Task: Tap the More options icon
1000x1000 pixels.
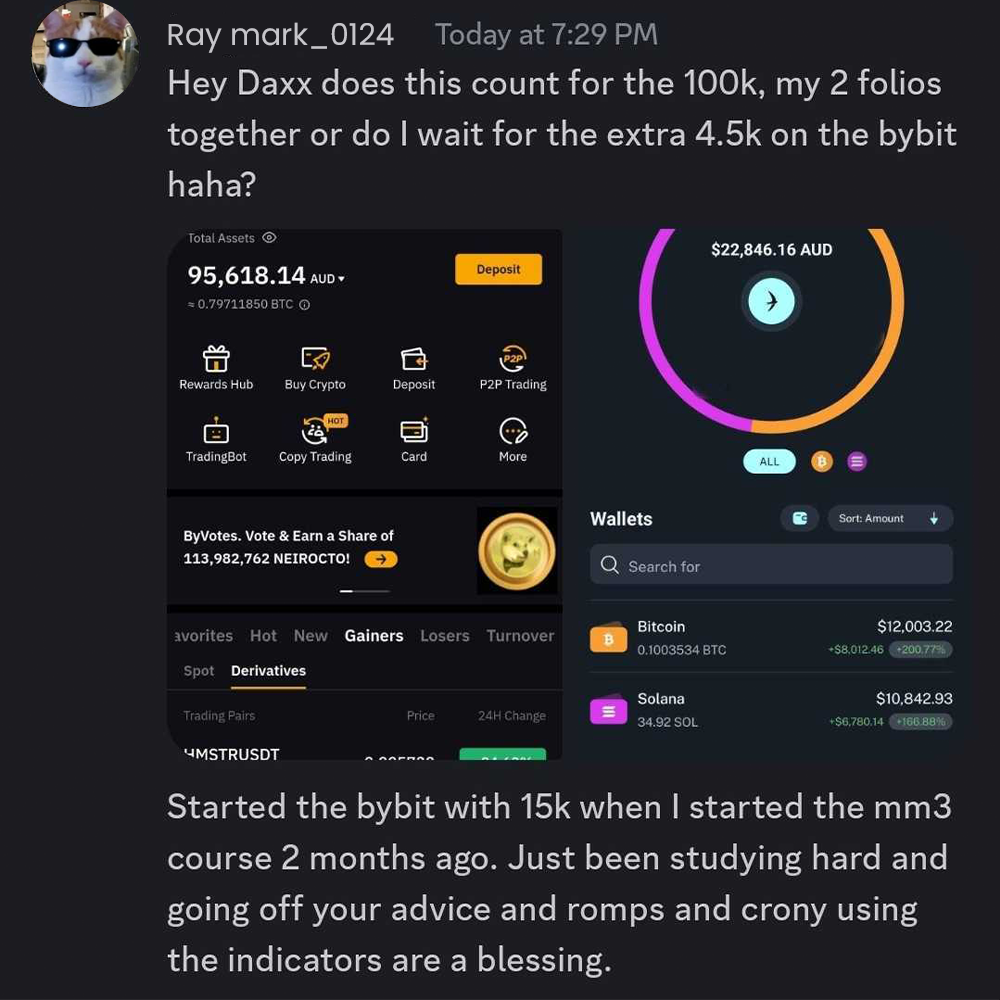Action: click(513, 431)
